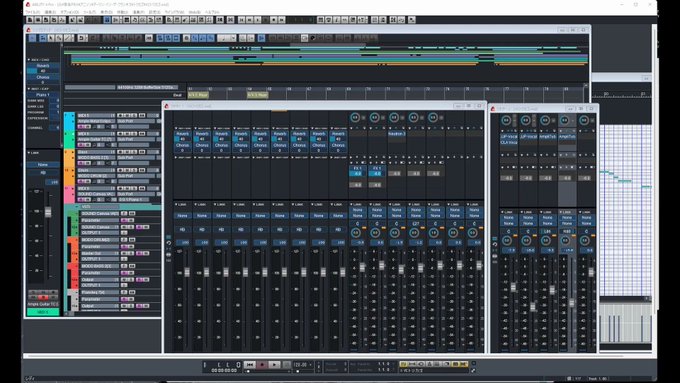
Task: Select the arrow pointer tool in song editor toolbar
Action: (x=51, y=38)
